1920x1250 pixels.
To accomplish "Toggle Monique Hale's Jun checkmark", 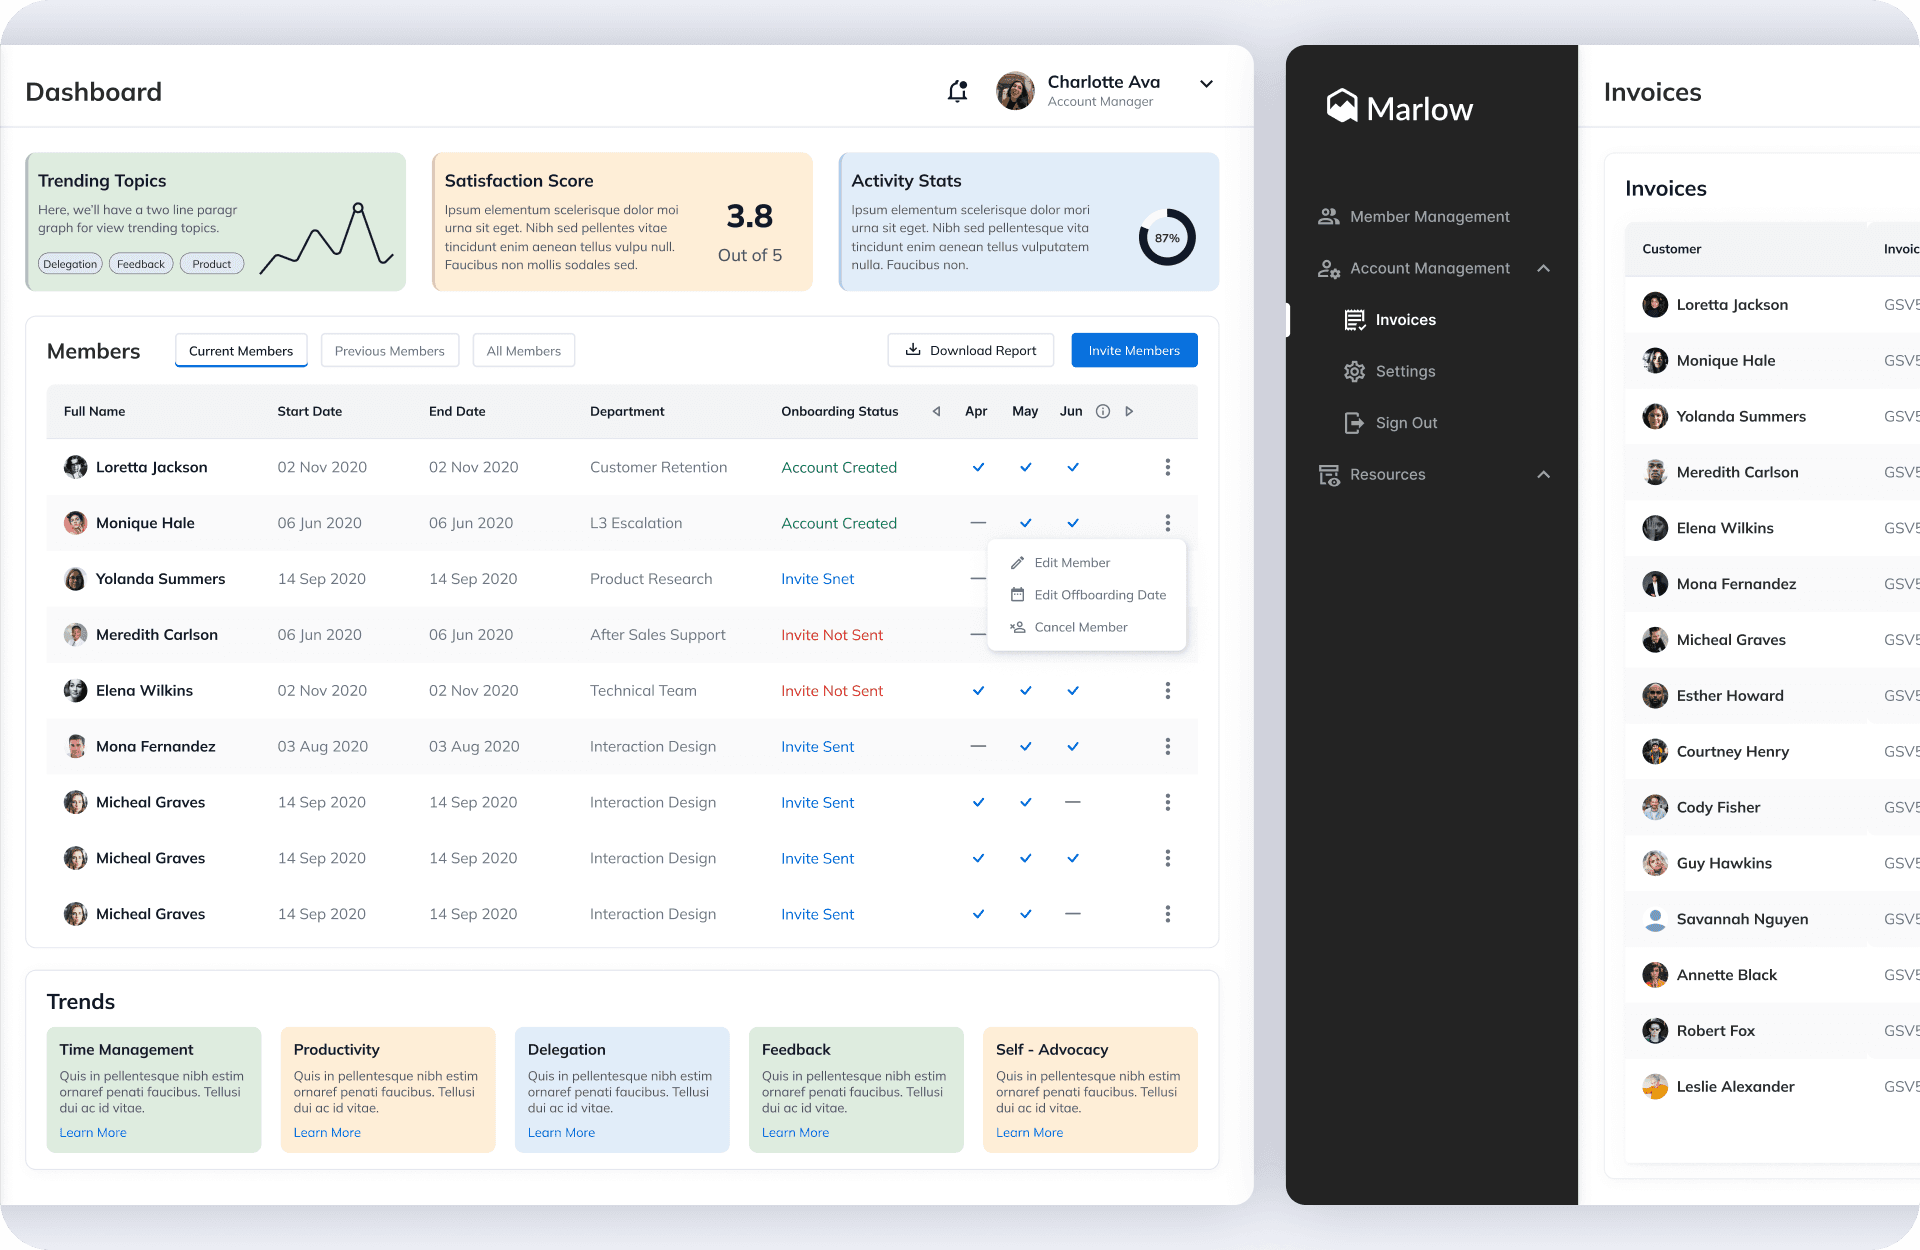I will [1072, 523].
